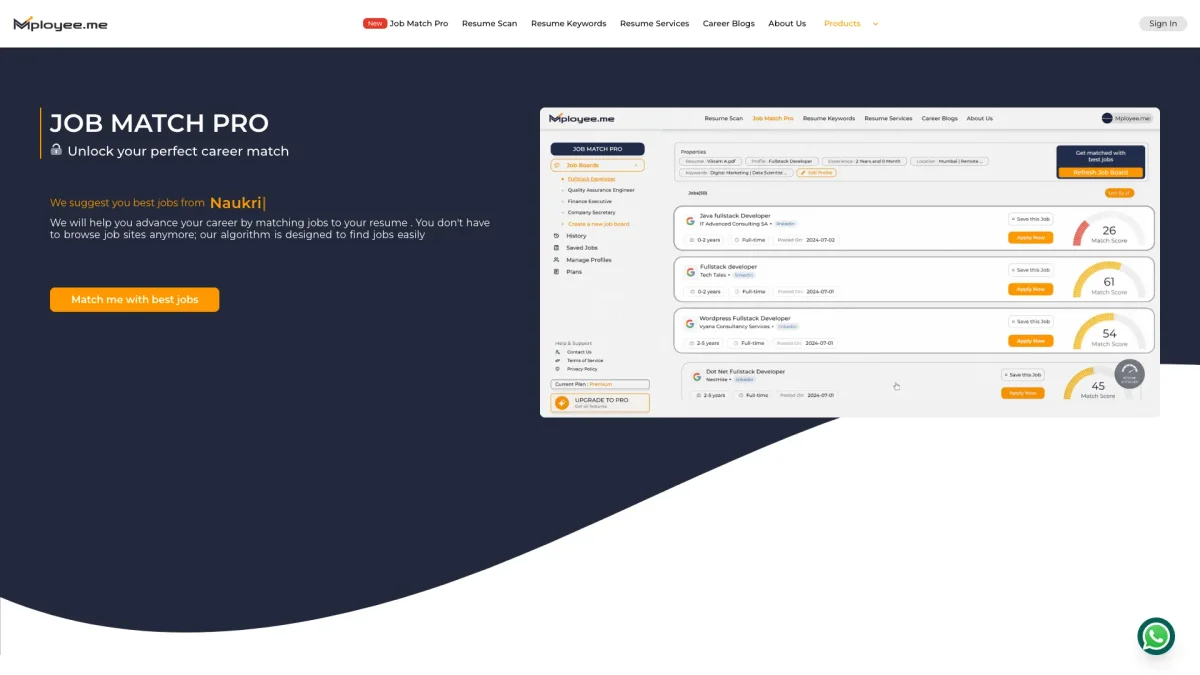This screenshot has height=675, width=1200.
Task: Toggle Save this Job for Wordpress Fullstack Developer
Action: pyautogui.click(x=1030, y=322)
